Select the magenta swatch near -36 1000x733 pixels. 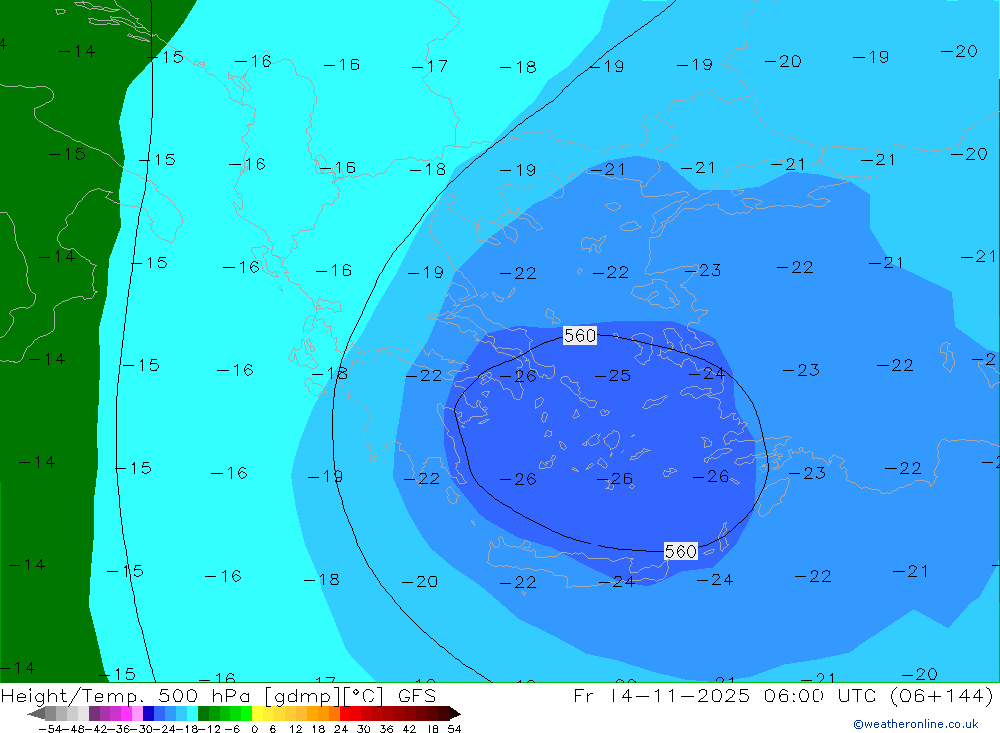[x=126, y=713]
